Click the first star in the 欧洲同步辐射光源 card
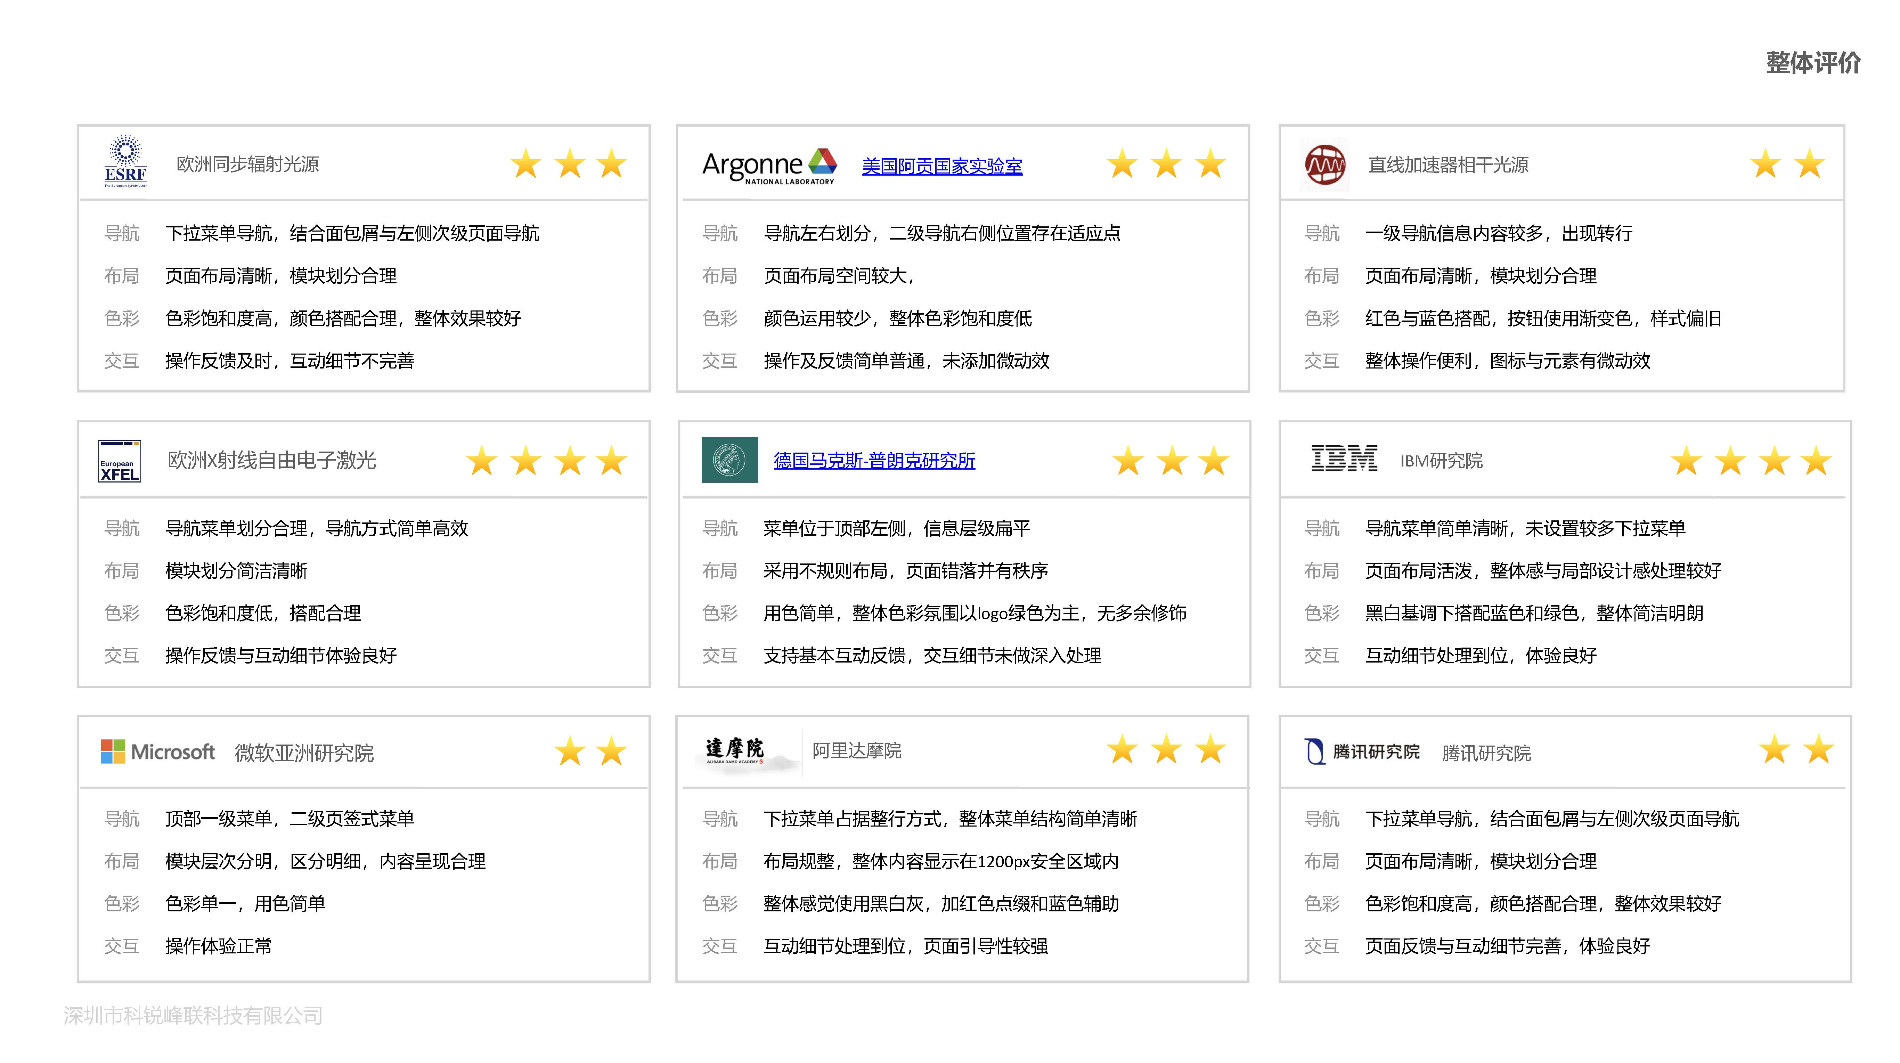Screen dimensions: 1900x1063 pos(526,164)
